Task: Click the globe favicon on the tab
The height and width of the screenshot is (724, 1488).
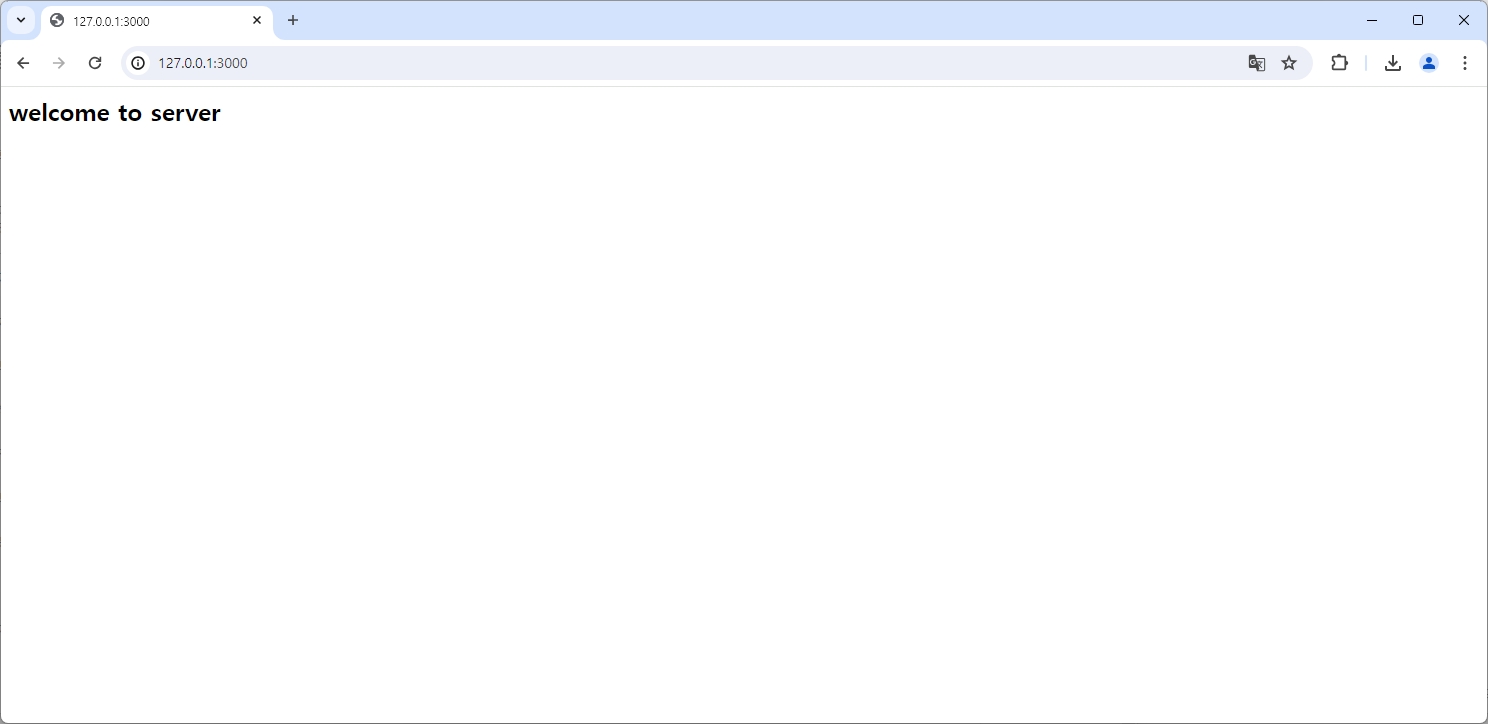Action: coord(57,20)
